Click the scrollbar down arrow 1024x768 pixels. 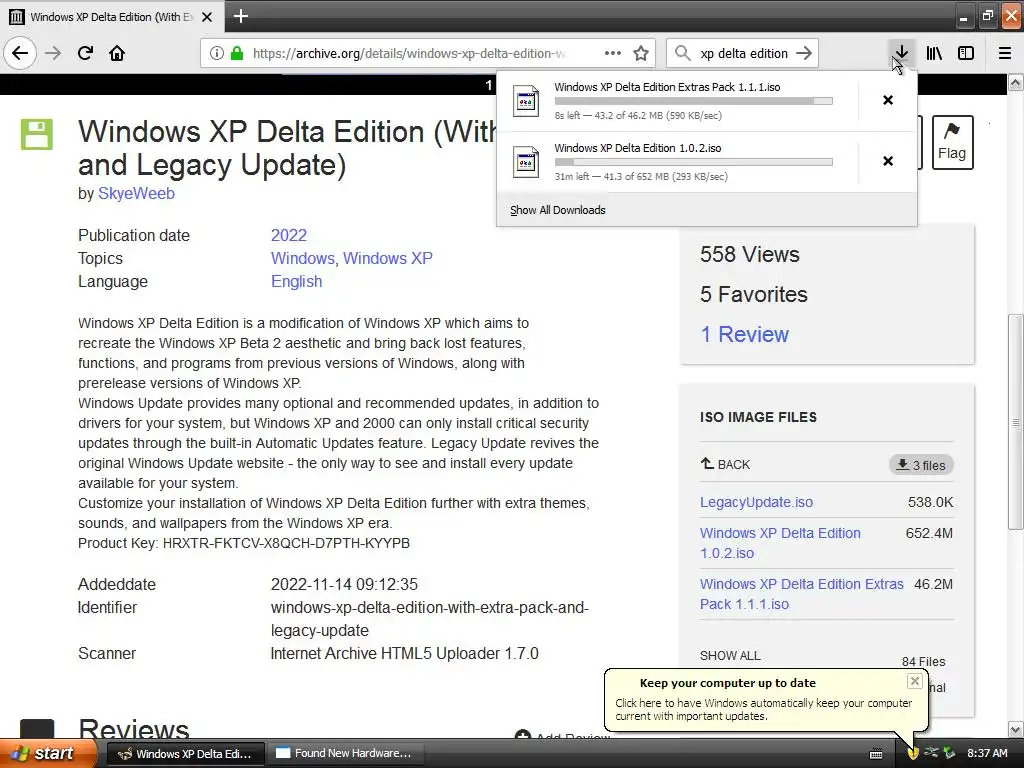point(1016,729)
